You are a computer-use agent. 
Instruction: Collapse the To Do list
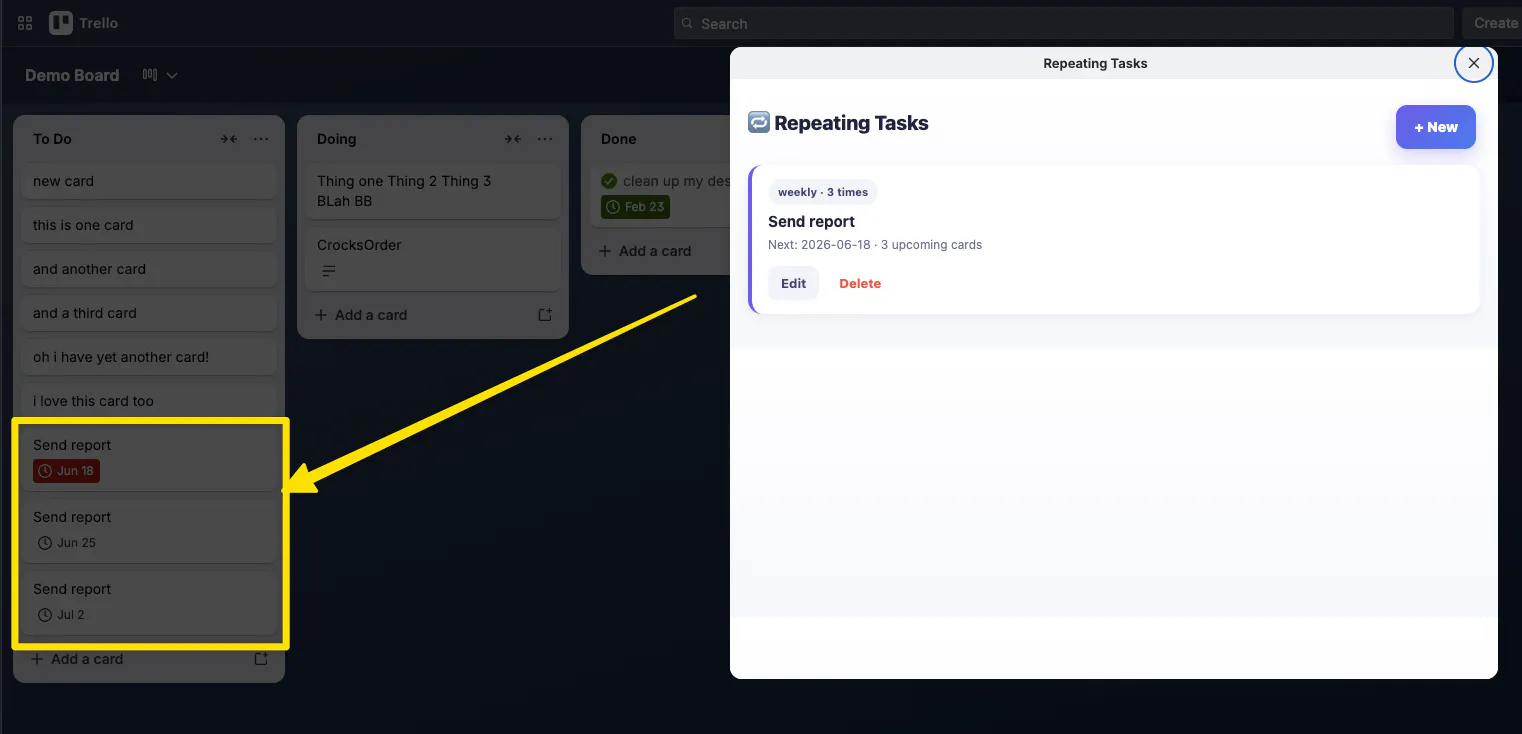pos(229,139)
